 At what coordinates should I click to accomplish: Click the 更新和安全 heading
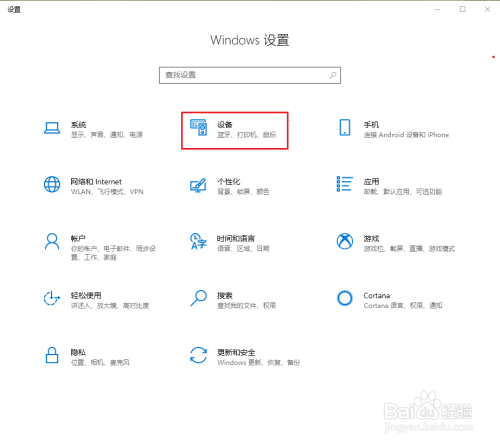tap(236, 352)
